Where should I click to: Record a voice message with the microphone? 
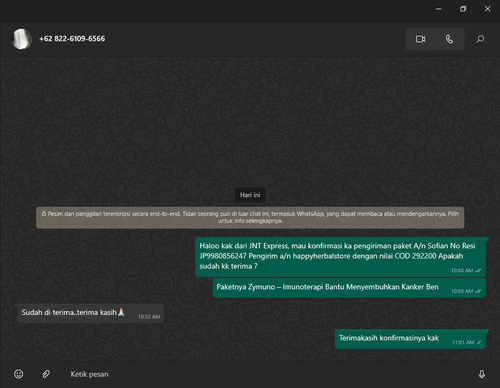click(482, 374)
